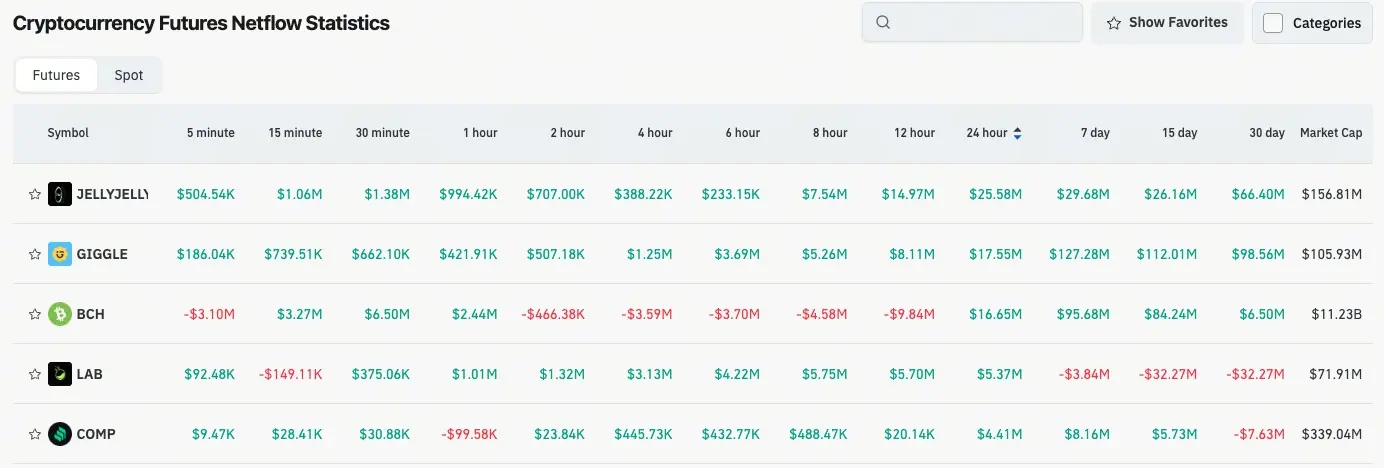
Task: Switch to the Spot tab
Action: (x=129, y=75)
